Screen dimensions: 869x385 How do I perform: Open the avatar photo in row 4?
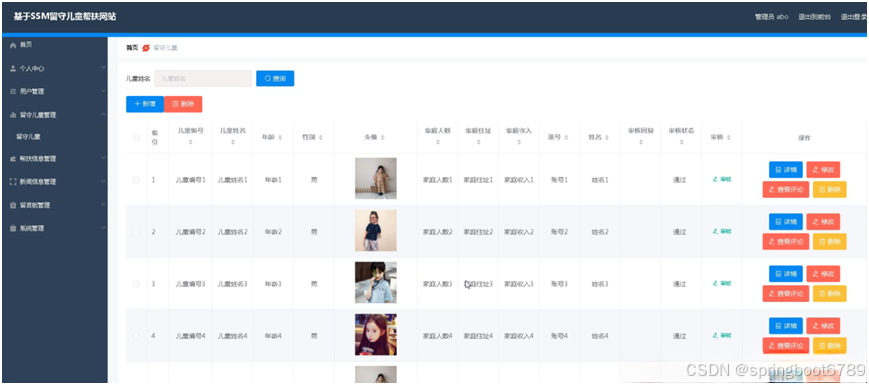pos(376,335)
